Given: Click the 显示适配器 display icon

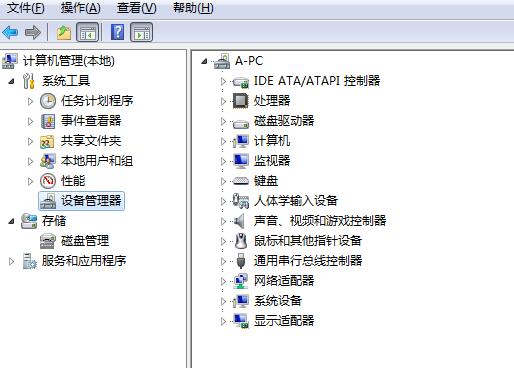Looking at the screenshot, I should point(241,321).
